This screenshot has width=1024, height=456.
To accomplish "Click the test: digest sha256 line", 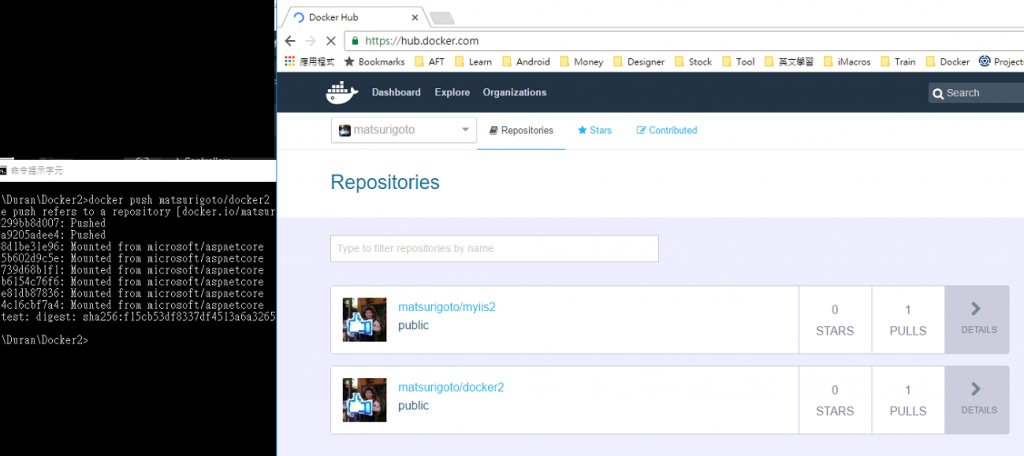I will click(138, 318).
